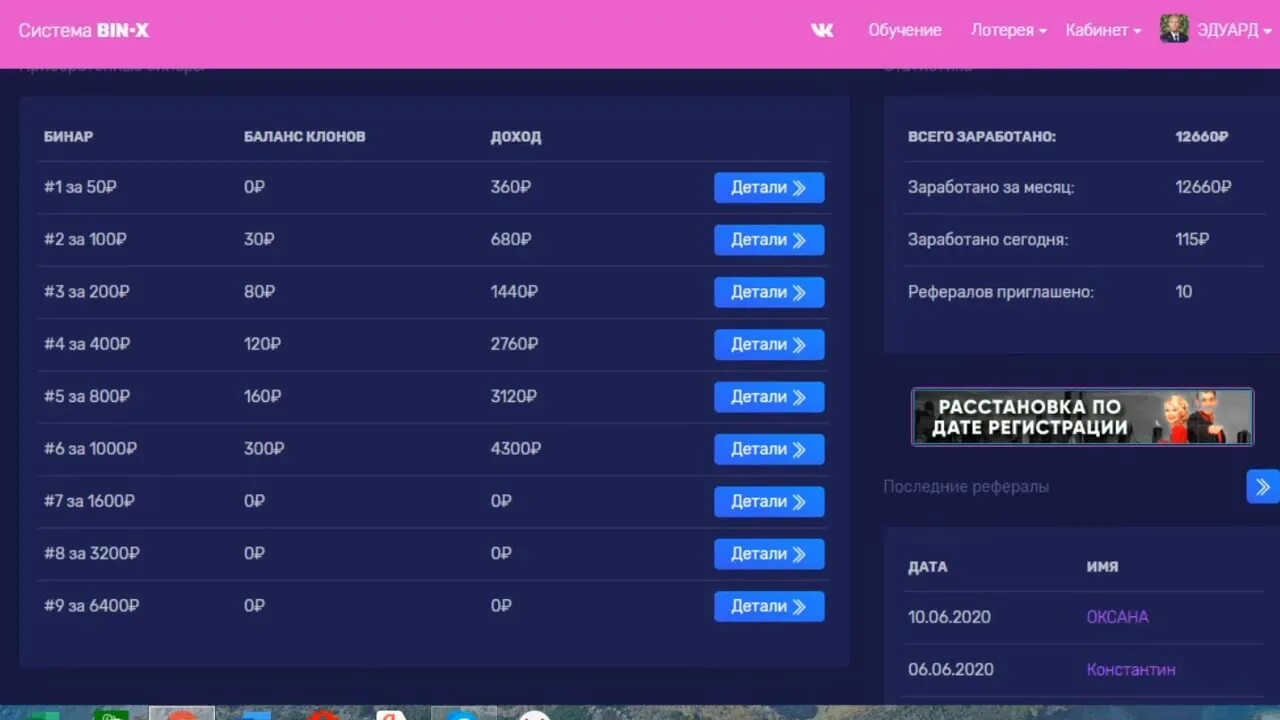Click the #6 за 1000₽ binar name
Screen dimensions: 1280x720
(x=90, y=449)
